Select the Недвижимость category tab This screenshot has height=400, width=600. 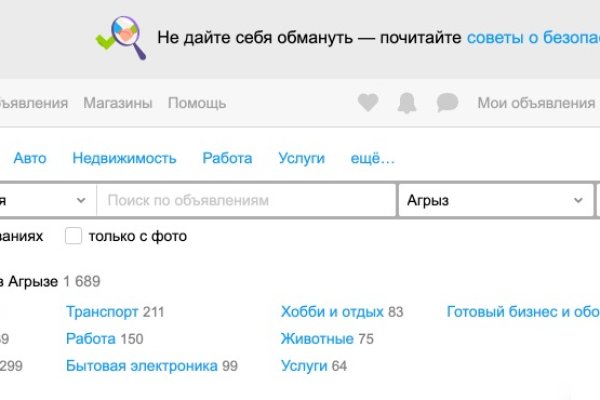coord(124,158)
